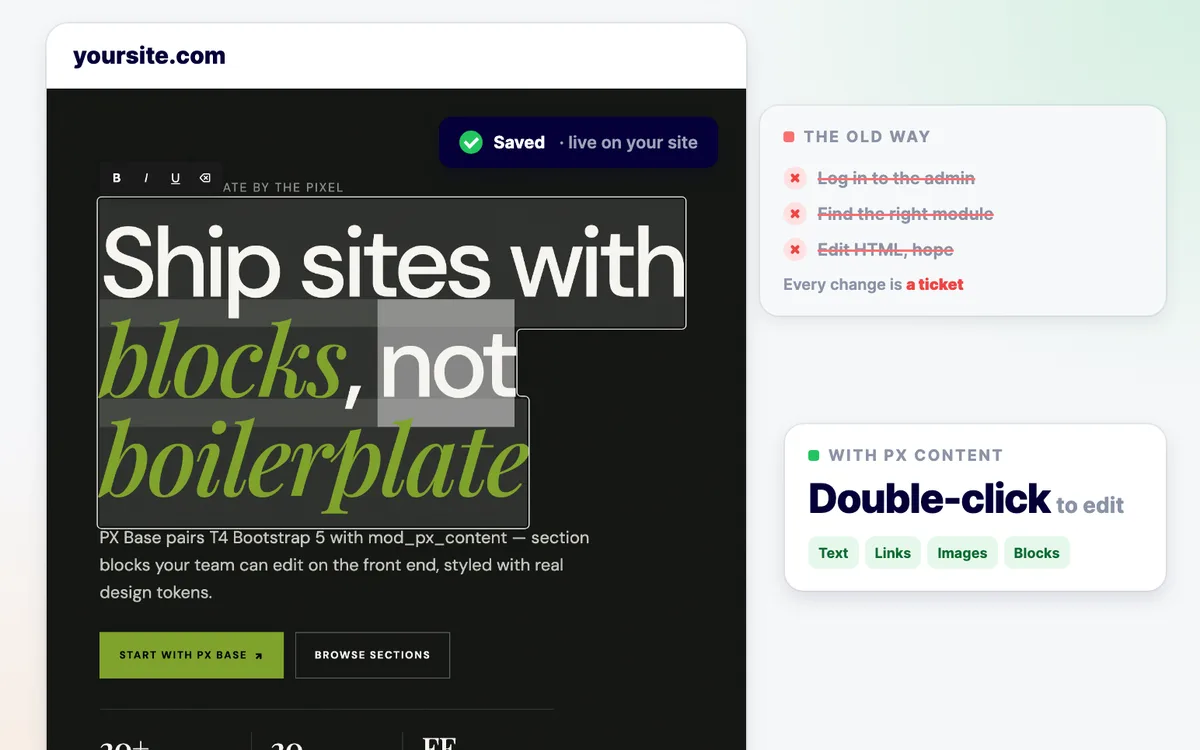Apply italic formatting from the toolbar
This screenshot has height=750, width=1200.
pos(146,178)
